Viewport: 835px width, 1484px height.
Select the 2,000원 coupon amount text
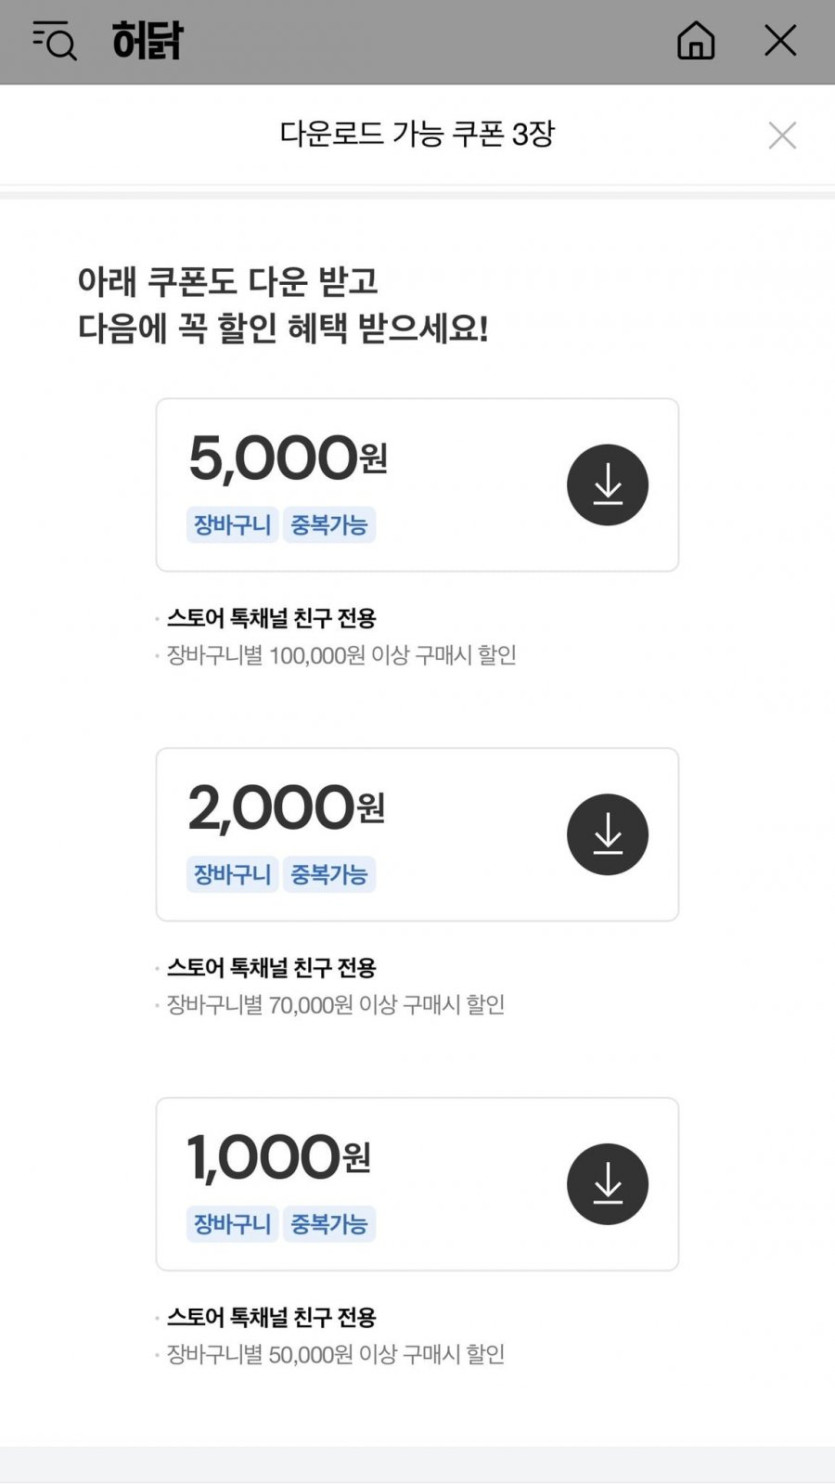(x=286, y=808)
